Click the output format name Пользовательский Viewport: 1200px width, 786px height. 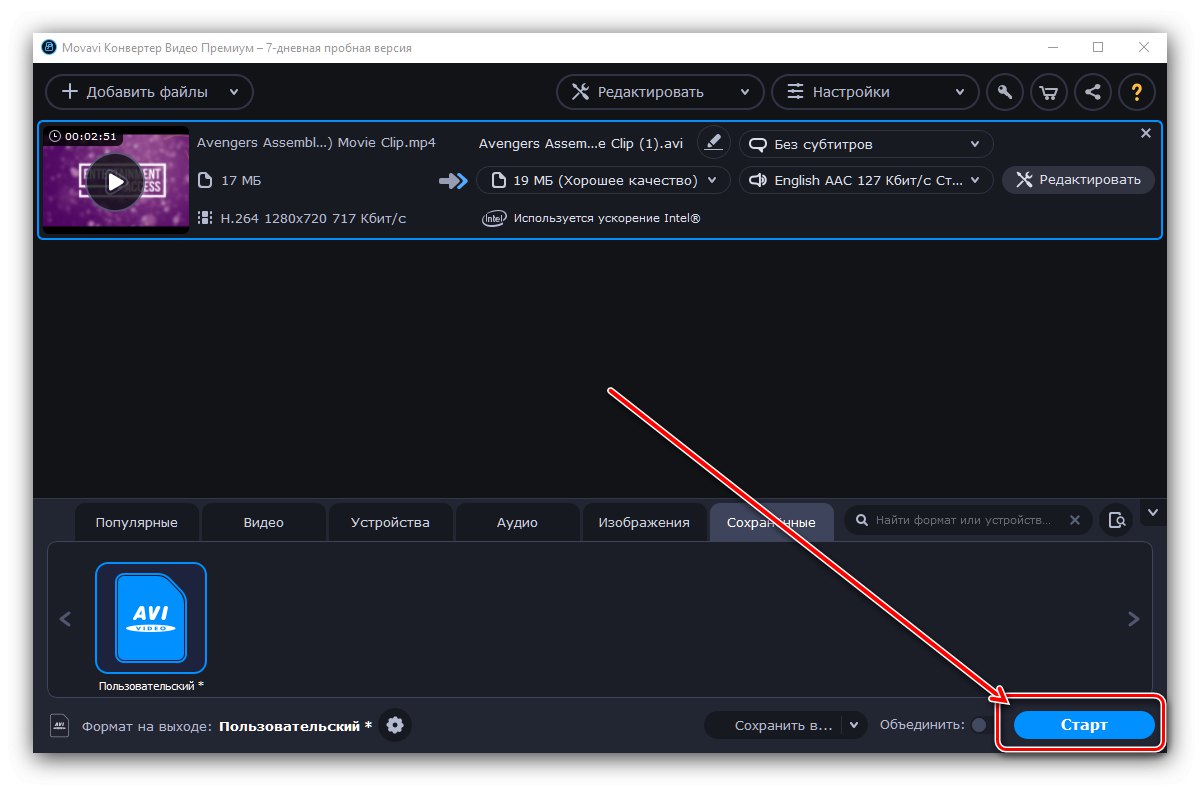pyautogui.click(x=296, y=726)
